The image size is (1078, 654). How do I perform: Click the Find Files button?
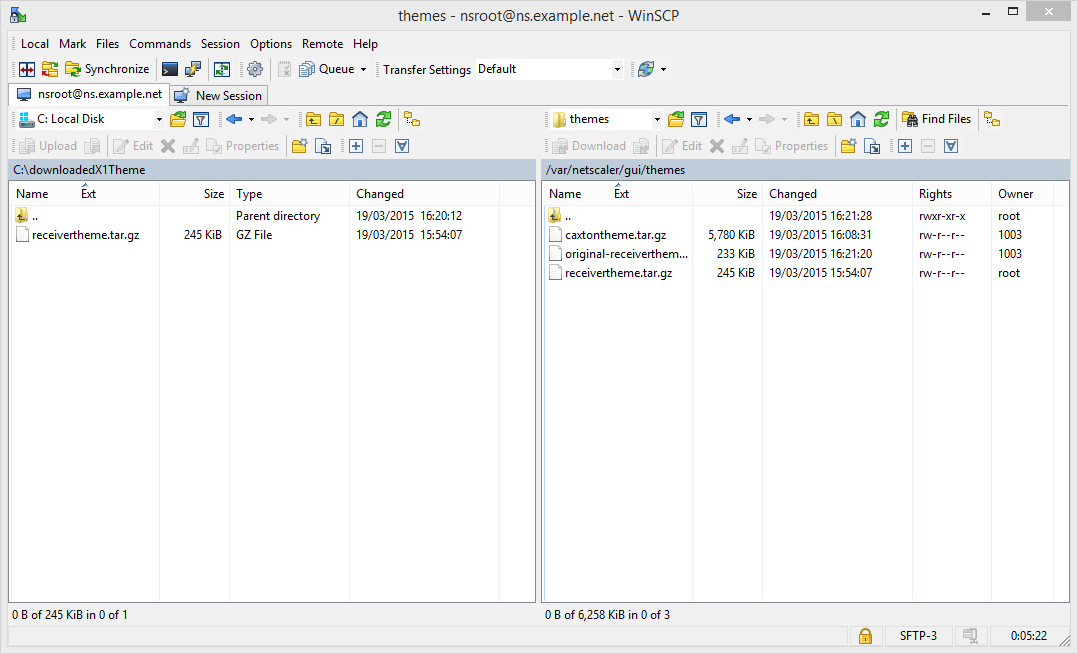(936, 119)
